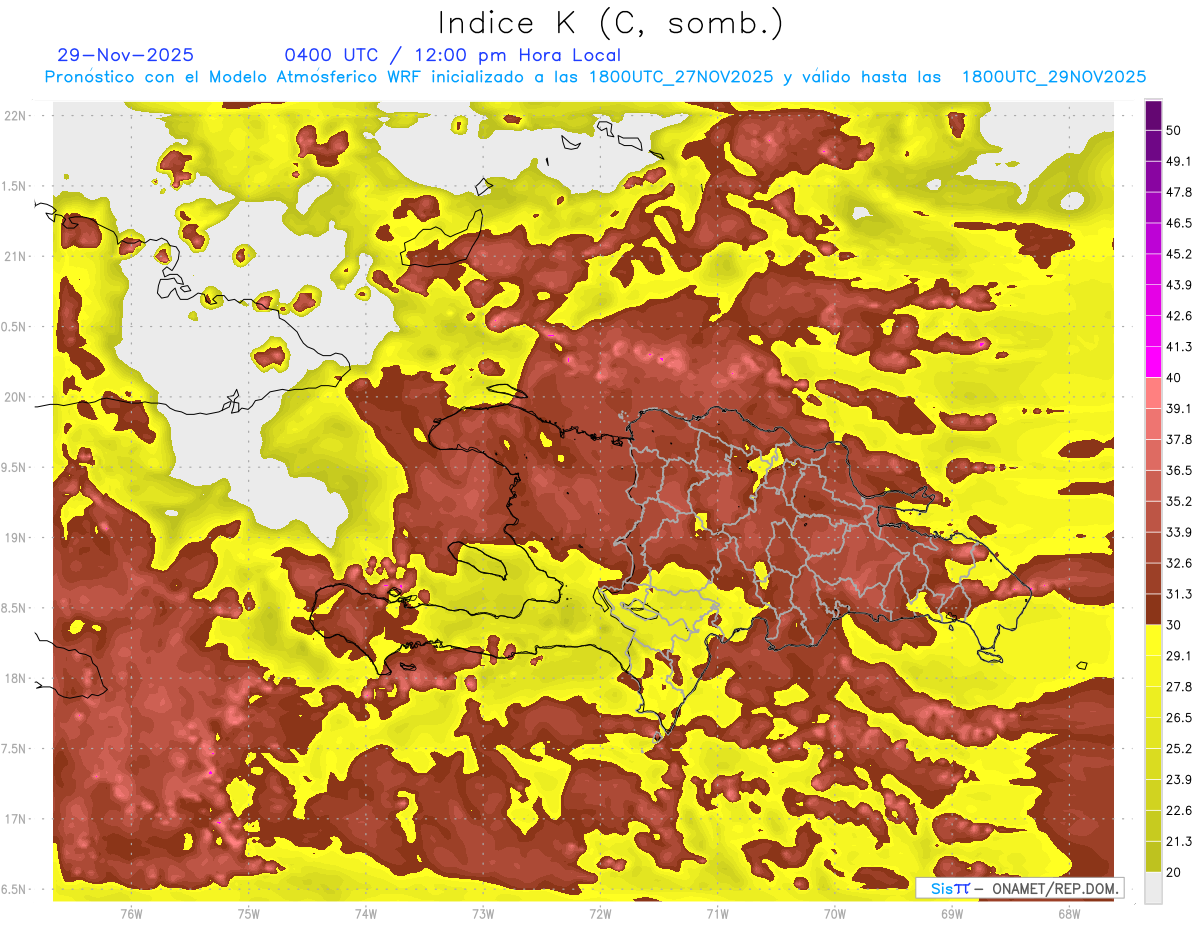Click the clipped latitude axis label '0.5N'
This screenshot has height=927, width=1200.
pyautogui.click(x=14, y=327)
